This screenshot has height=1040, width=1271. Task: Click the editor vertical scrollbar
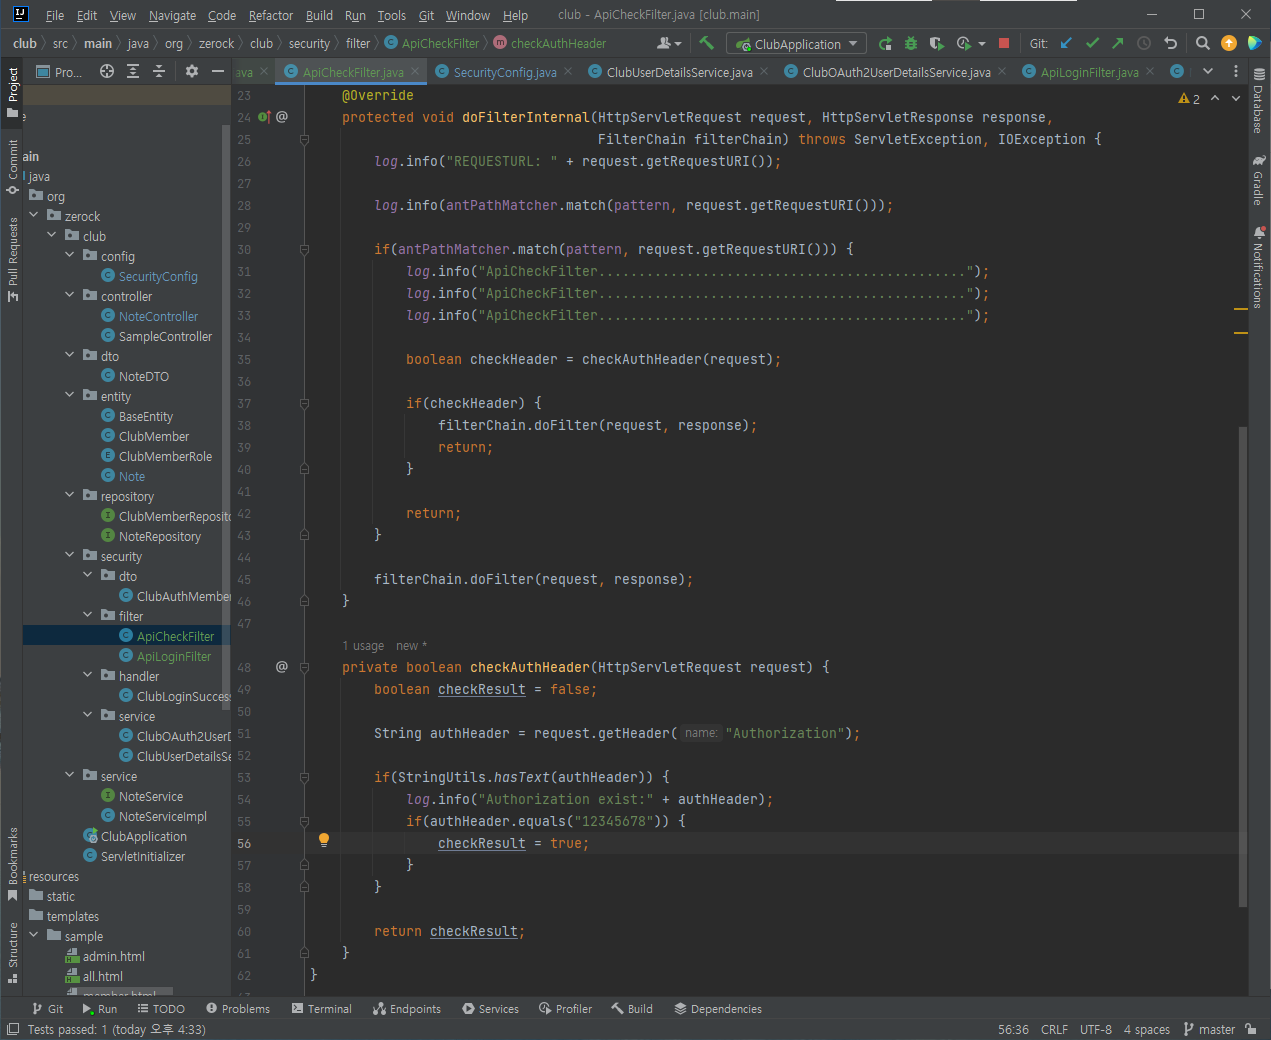click(1242, 666)
